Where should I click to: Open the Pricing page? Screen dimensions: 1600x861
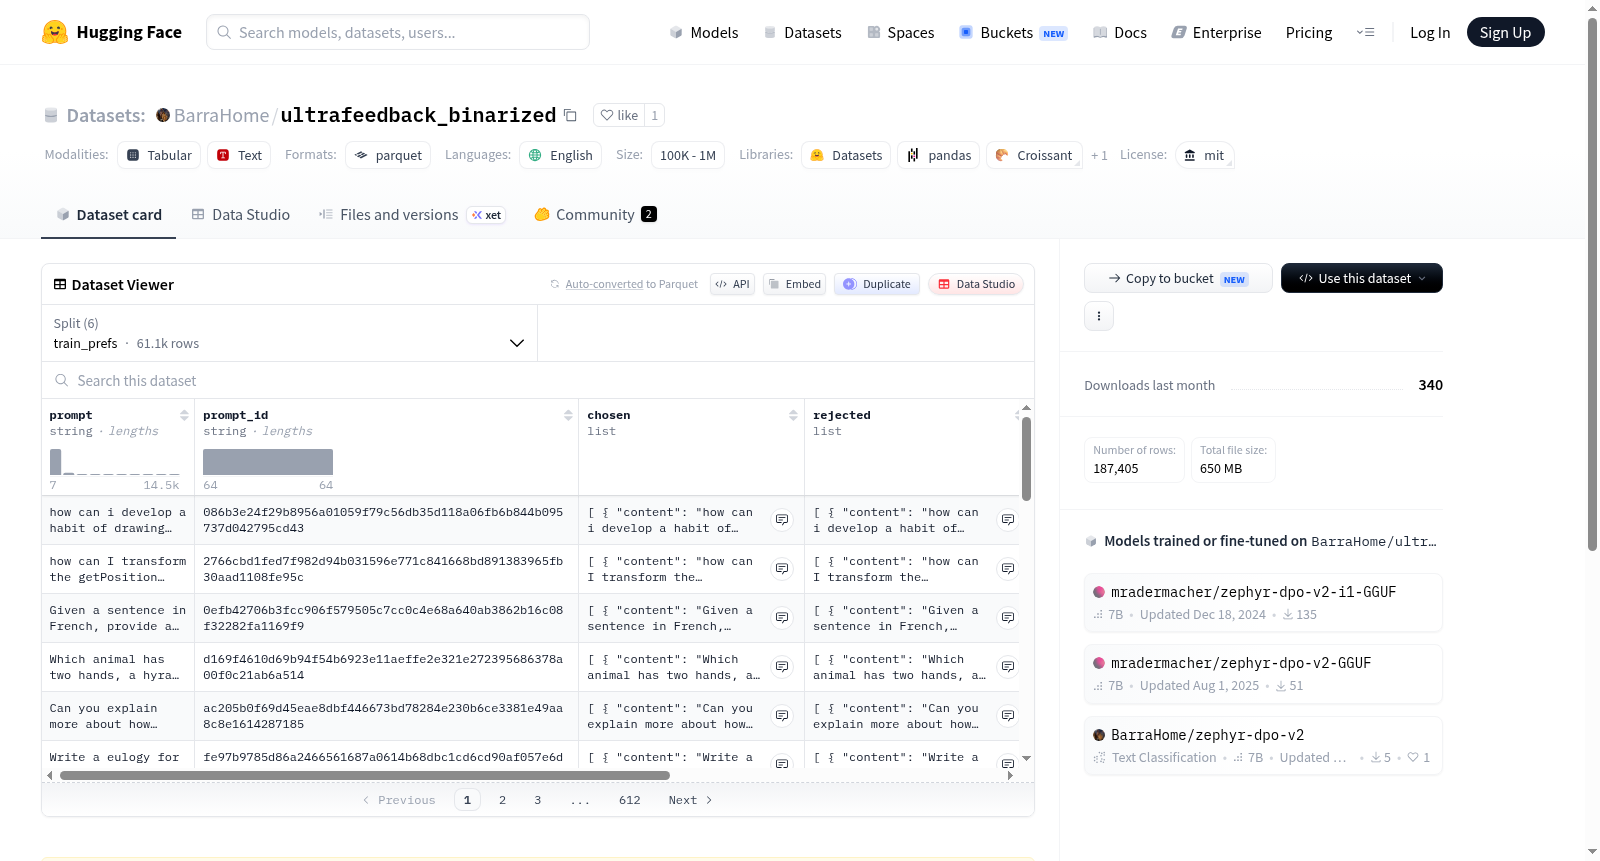point(1309,32)
